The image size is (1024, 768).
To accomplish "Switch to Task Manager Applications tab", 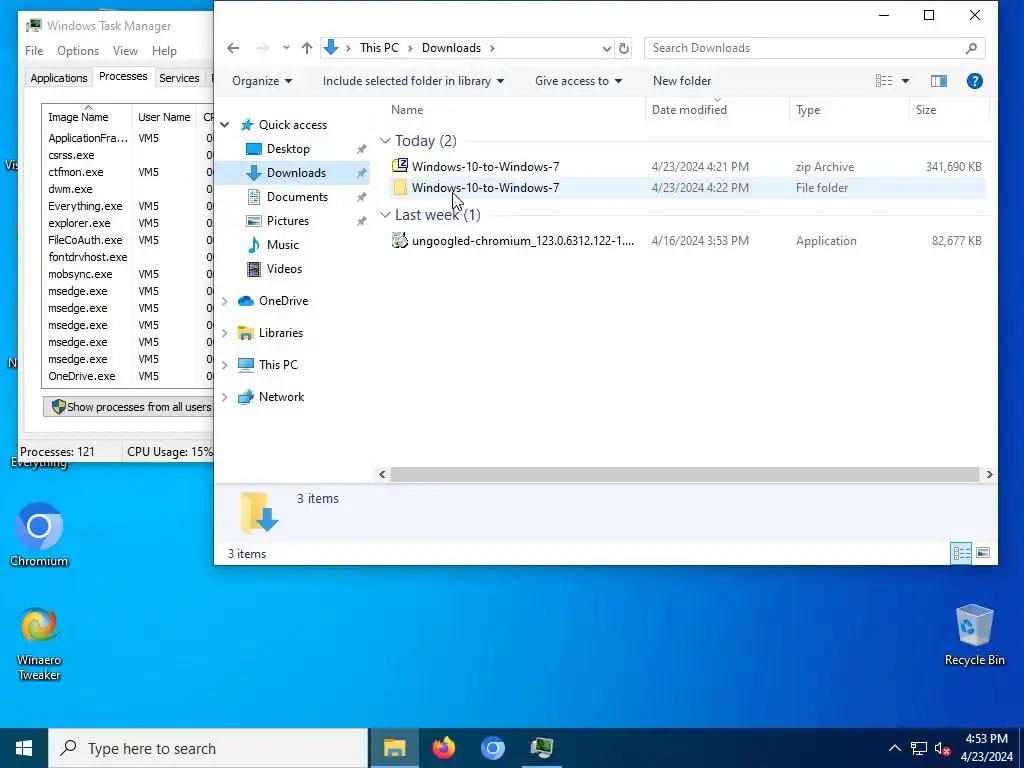I will coord(59,78).
